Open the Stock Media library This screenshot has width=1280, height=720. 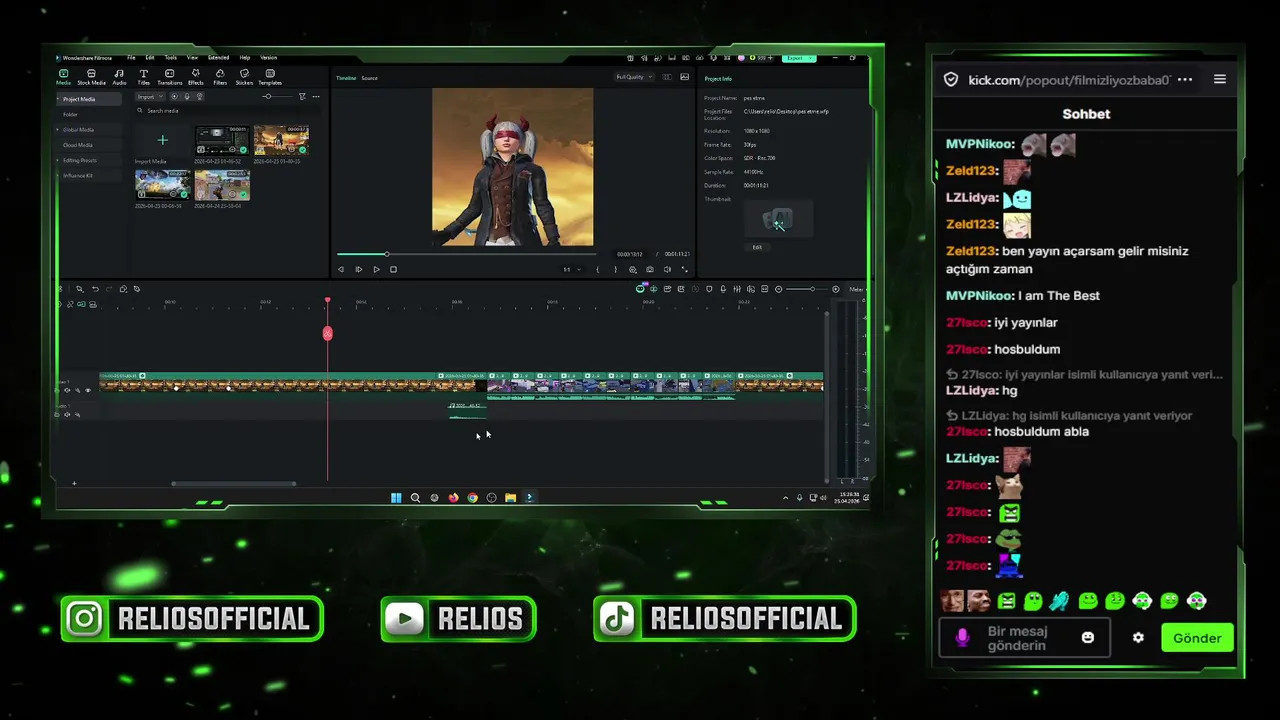[91, 77]
